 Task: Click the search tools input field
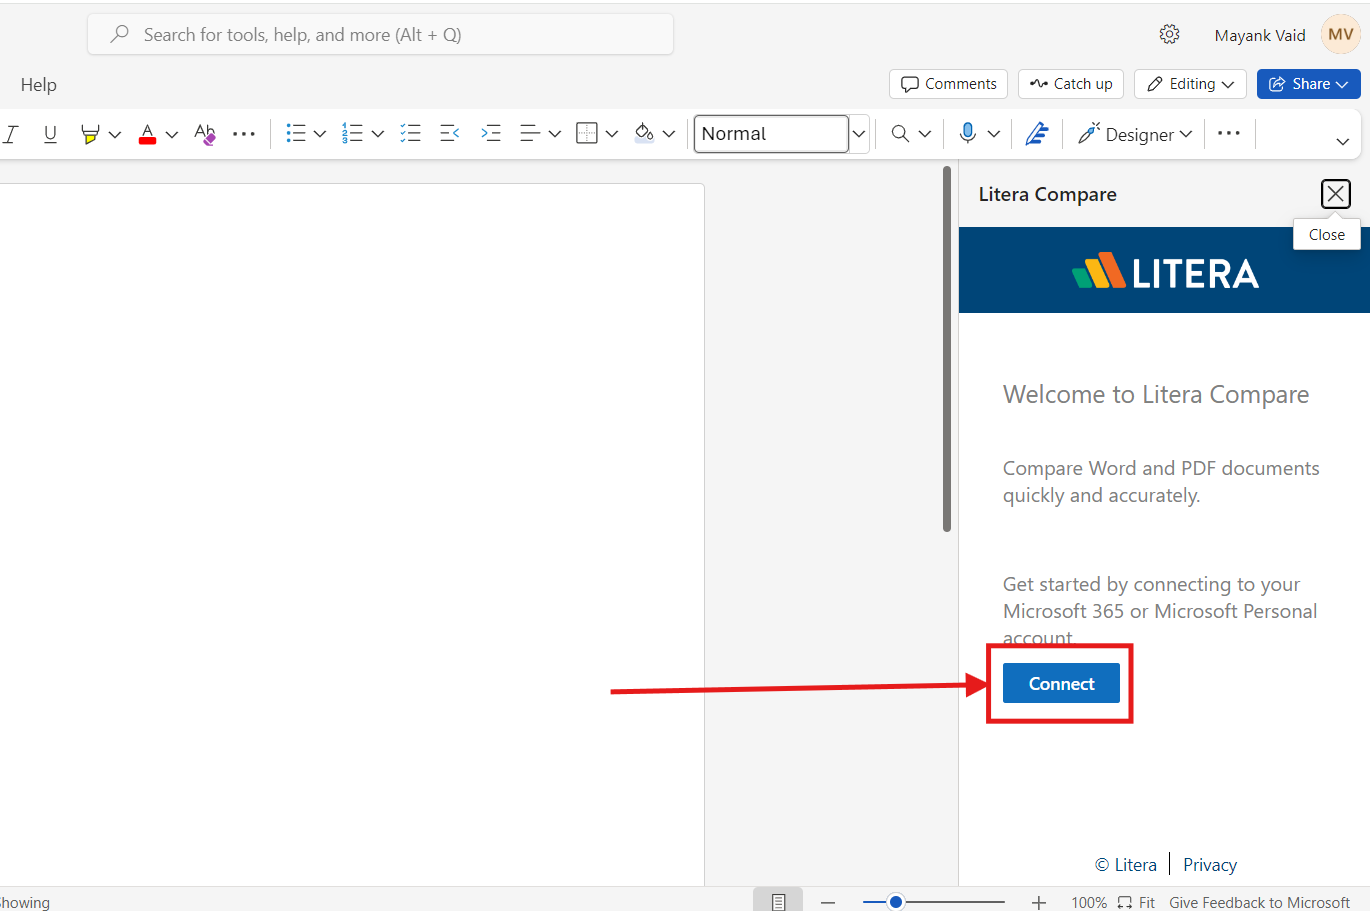tap(380, 34)
